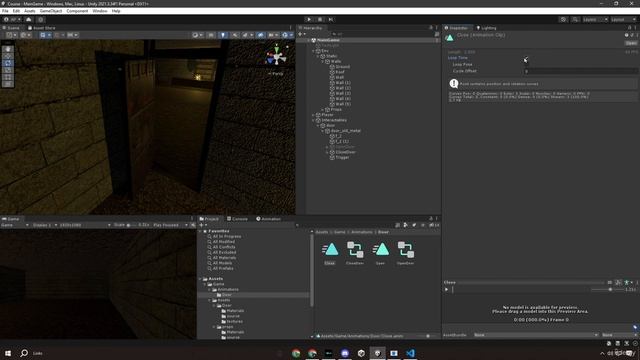Screen dimensions: 640x360
Task: Toggle hidden objects visibility in Scene
Action: click(x=260, y=35)
